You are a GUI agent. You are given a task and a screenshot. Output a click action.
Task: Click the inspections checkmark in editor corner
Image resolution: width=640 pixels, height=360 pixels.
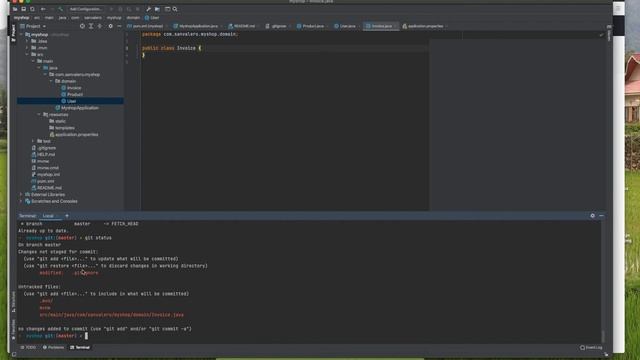pyautogui.click(x=602, y=35)
